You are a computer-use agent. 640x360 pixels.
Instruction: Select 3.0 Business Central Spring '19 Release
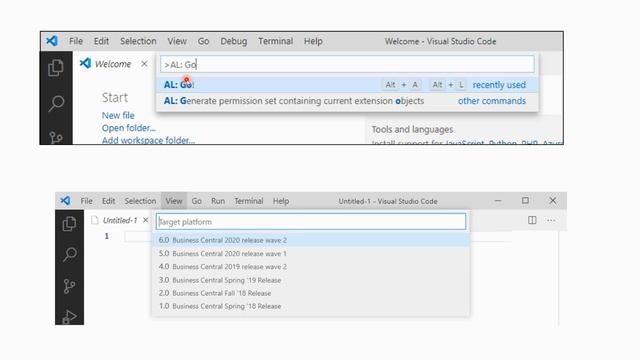311,280
